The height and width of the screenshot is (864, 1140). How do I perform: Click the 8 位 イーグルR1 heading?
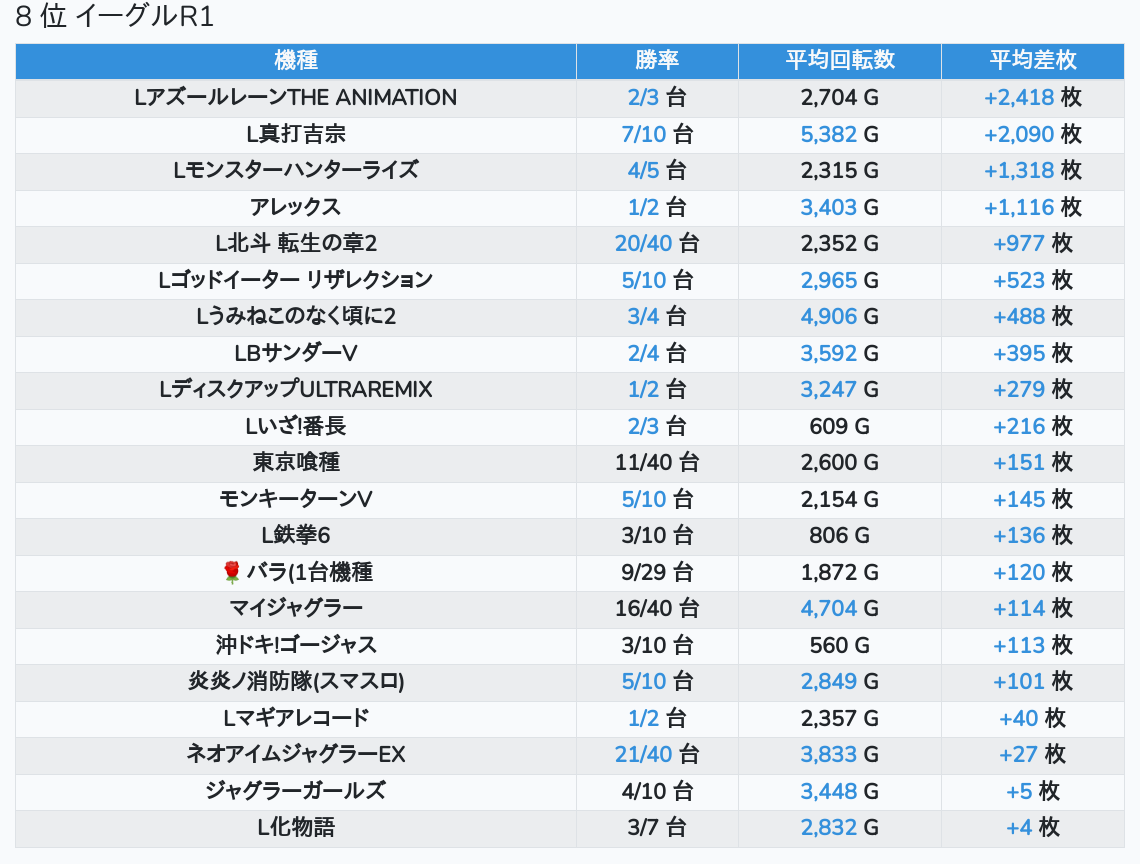tap(115, 18)
